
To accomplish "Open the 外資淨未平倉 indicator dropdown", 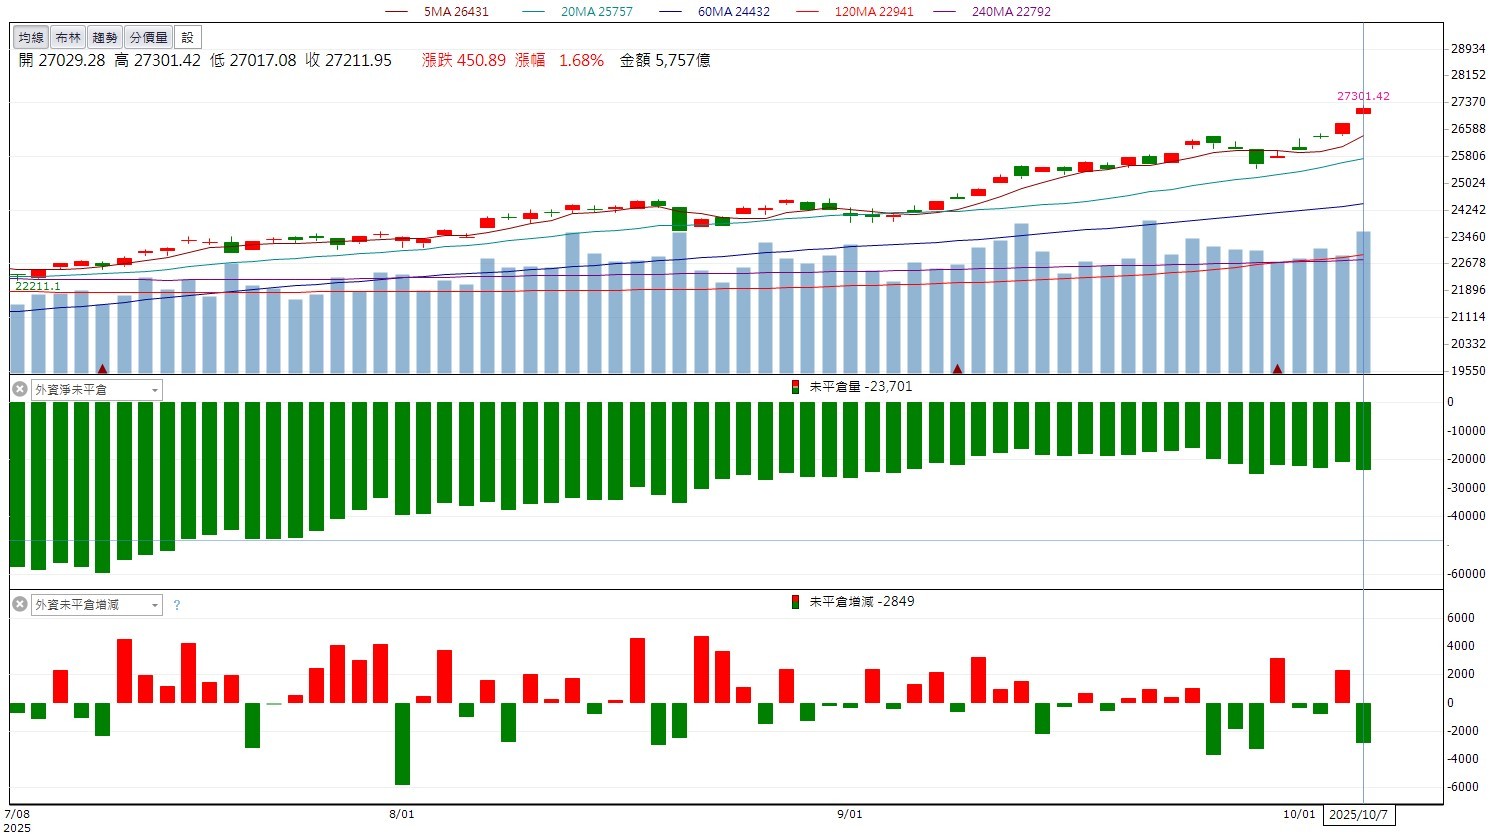I will click(x=97, y=390).
